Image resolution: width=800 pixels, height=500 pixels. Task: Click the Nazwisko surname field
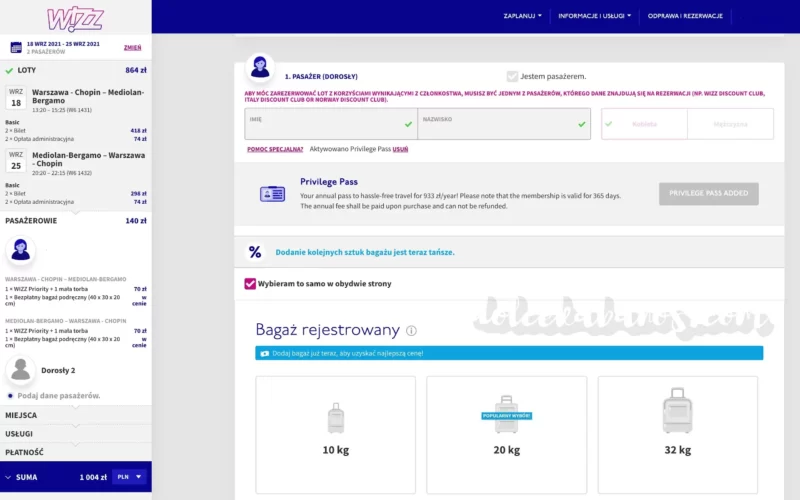point(504,124)
